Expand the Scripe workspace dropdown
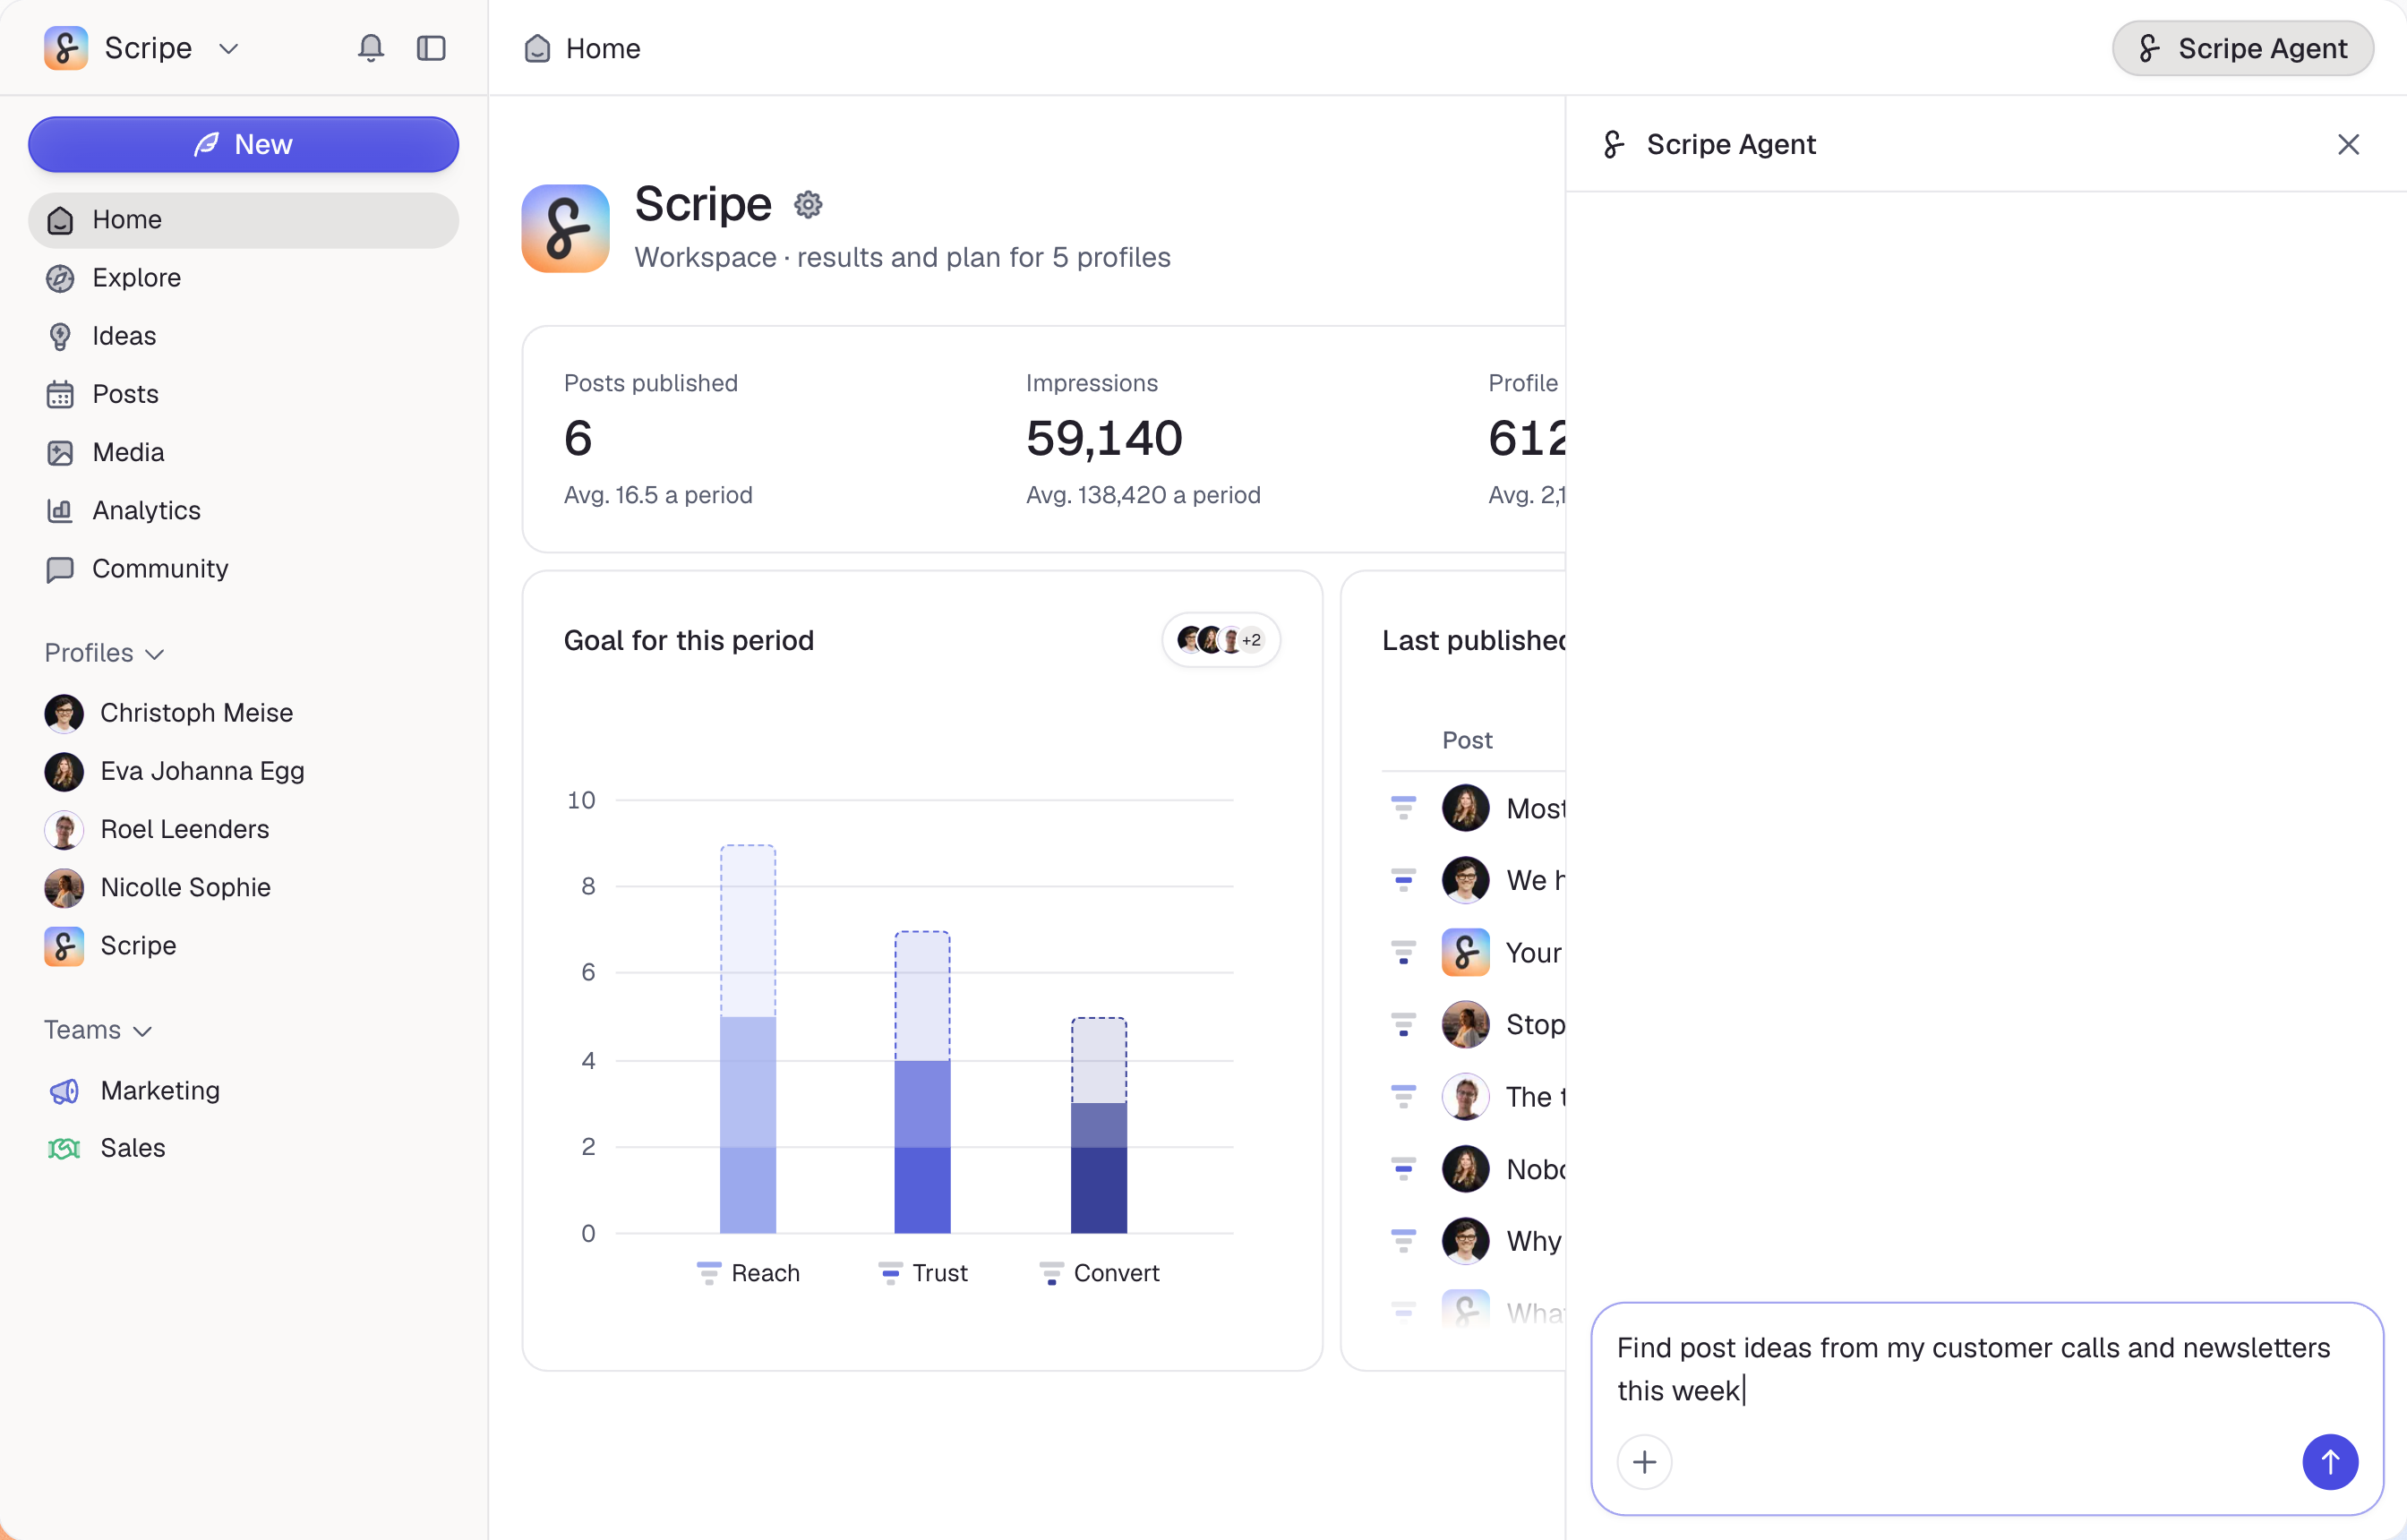The image size is (2407, 1540). 229,48
